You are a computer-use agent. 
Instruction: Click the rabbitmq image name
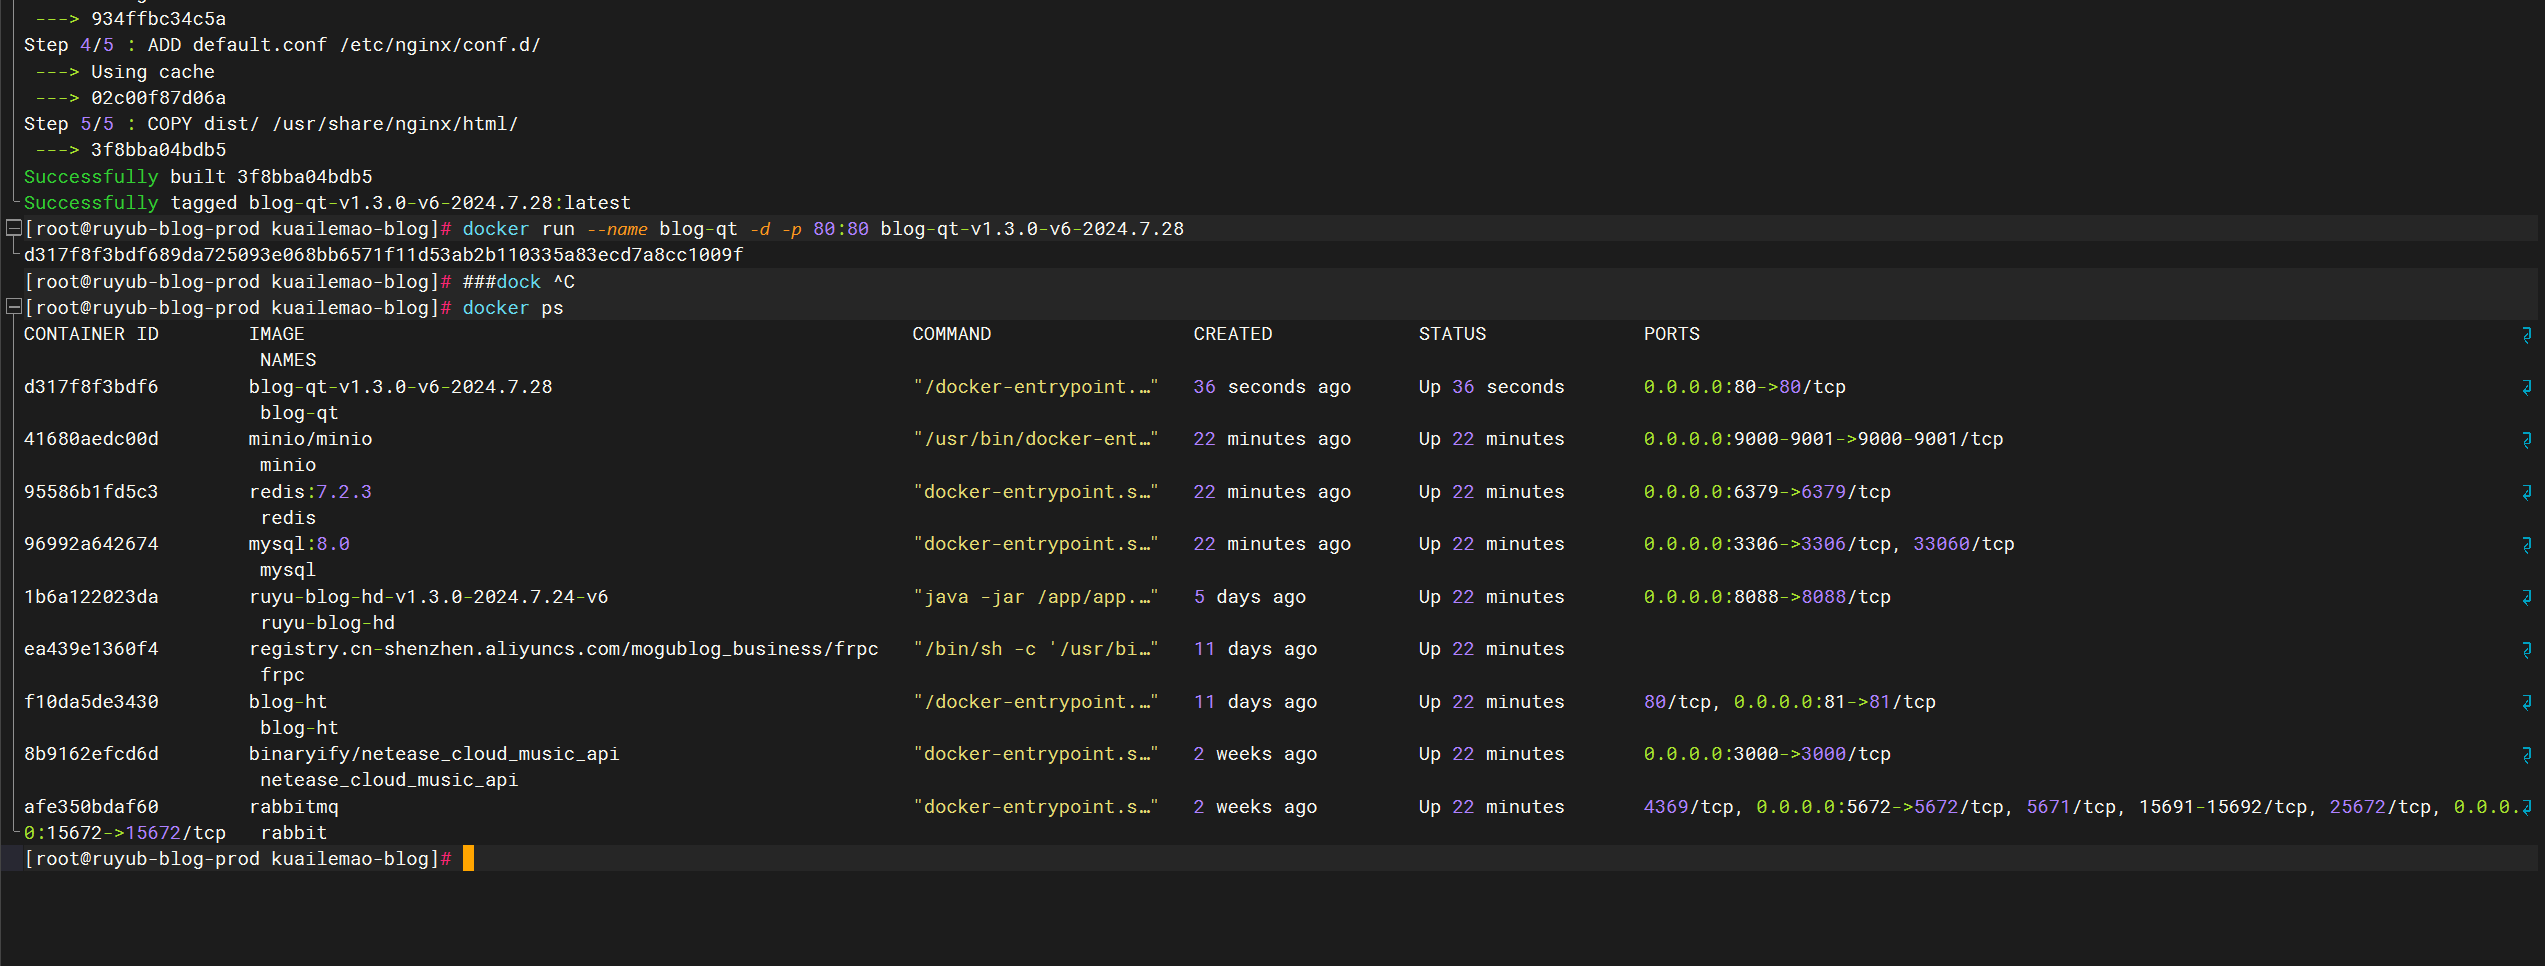coord(294,807)
